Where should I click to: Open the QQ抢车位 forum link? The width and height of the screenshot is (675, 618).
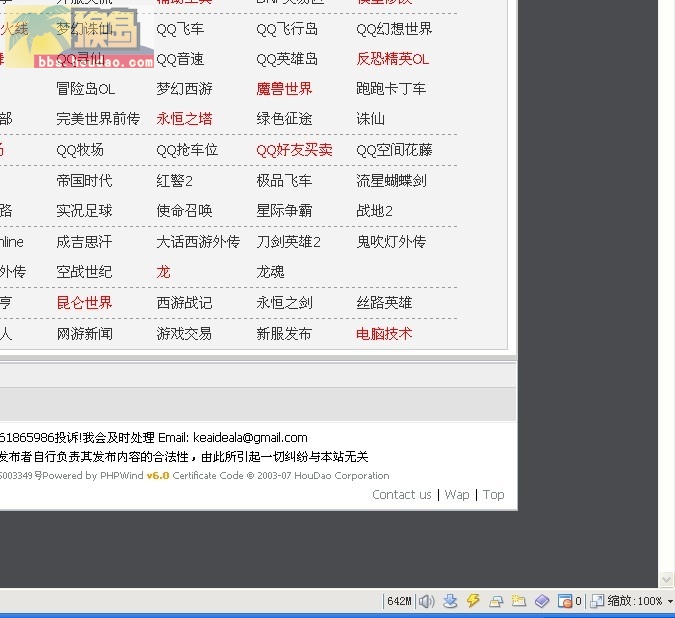click(x=187, y=150)
